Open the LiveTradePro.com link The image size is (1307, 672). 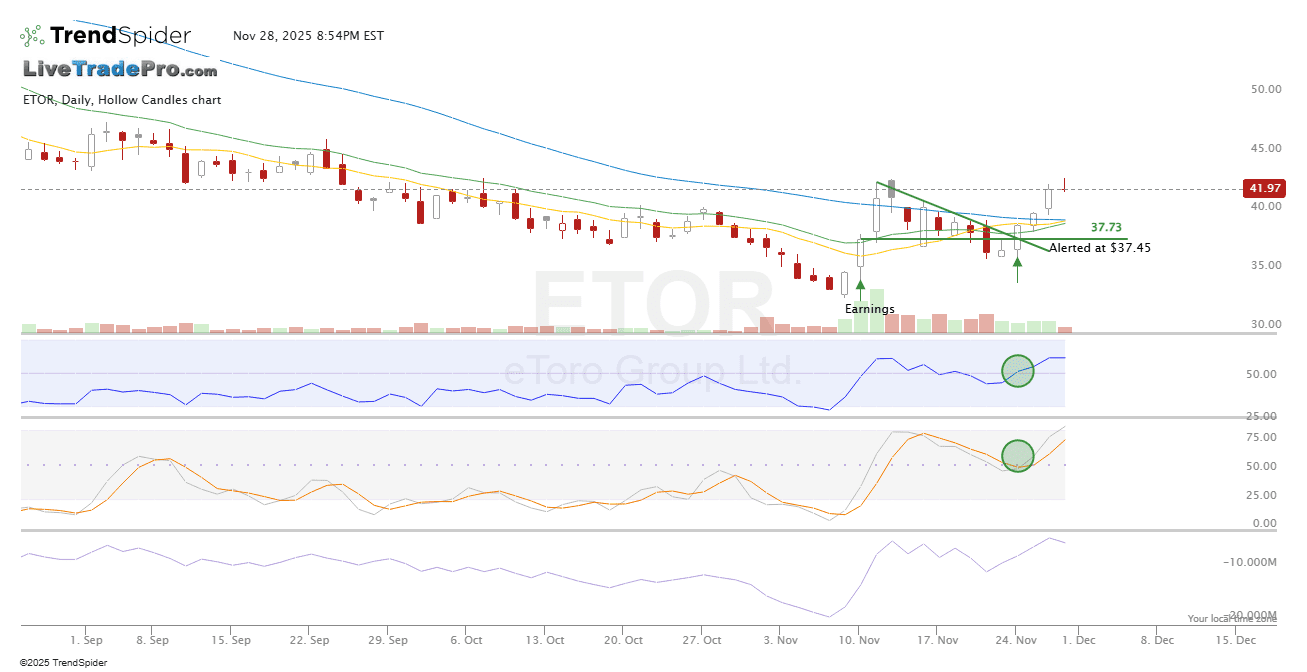tap(120, 70)
